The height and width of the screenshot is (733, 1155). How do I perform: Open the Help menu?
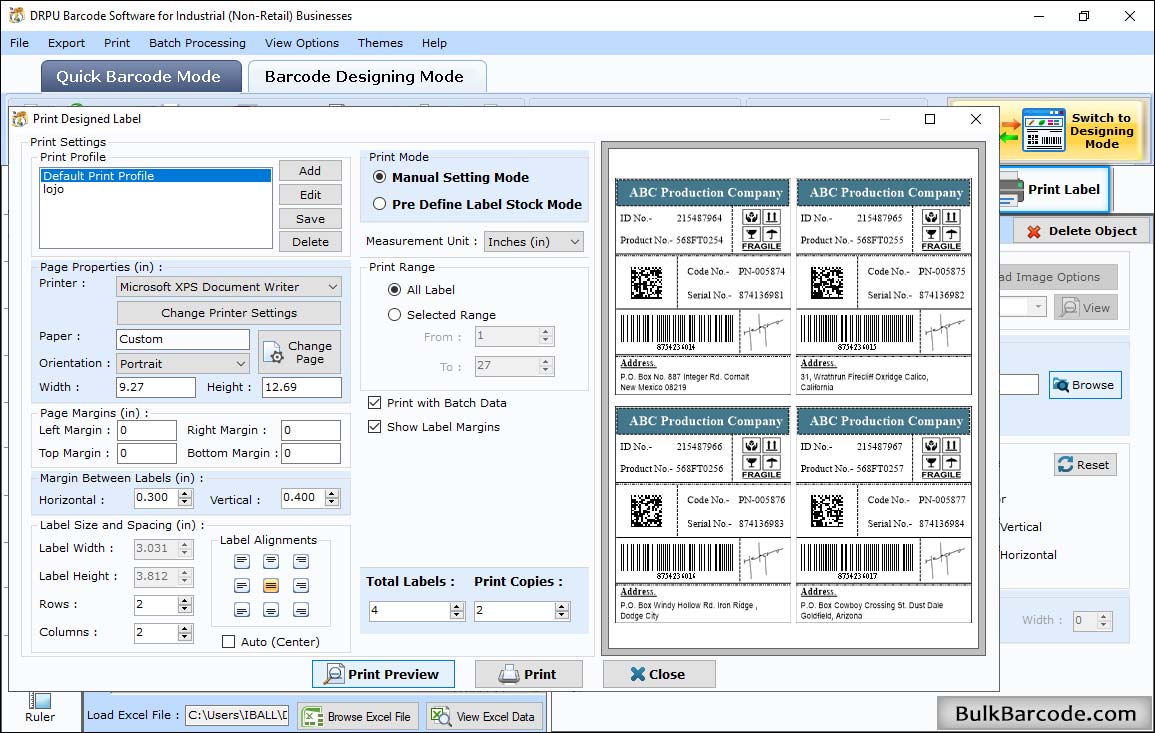click(434, 43)
